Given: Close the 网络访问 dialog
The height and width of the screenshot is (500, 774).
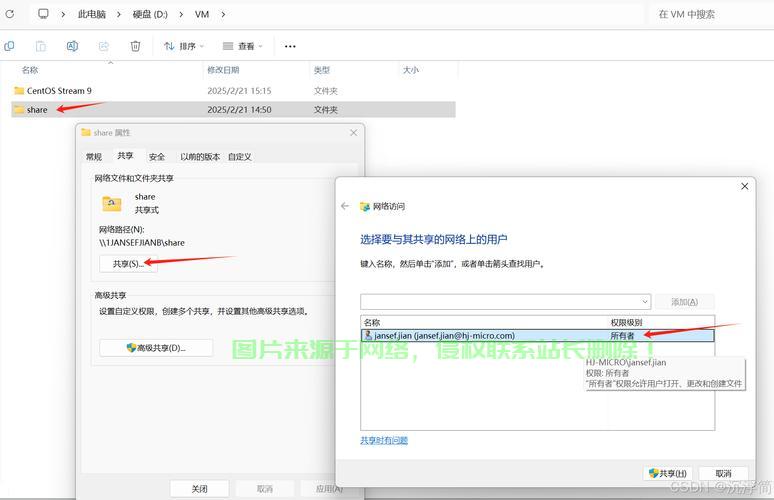Looking at the screenshot, I should point(744,186).
